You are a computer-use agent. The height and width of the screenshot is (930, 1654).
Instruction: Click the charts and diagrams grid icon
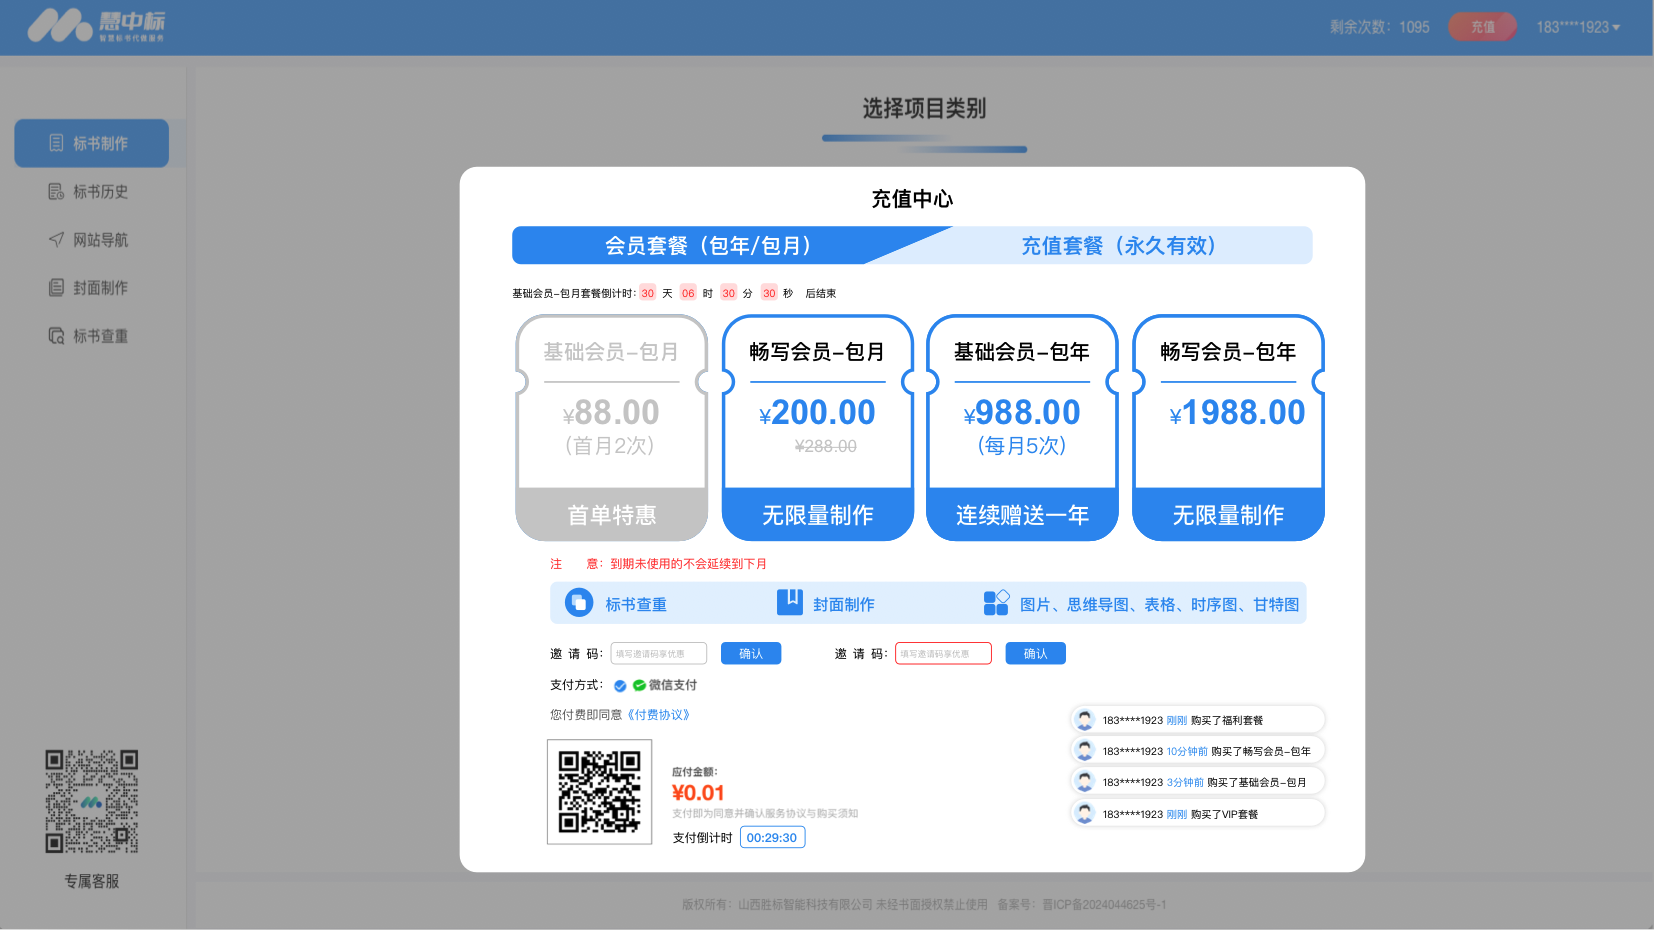pyautogui.click(x=996, y=602)
